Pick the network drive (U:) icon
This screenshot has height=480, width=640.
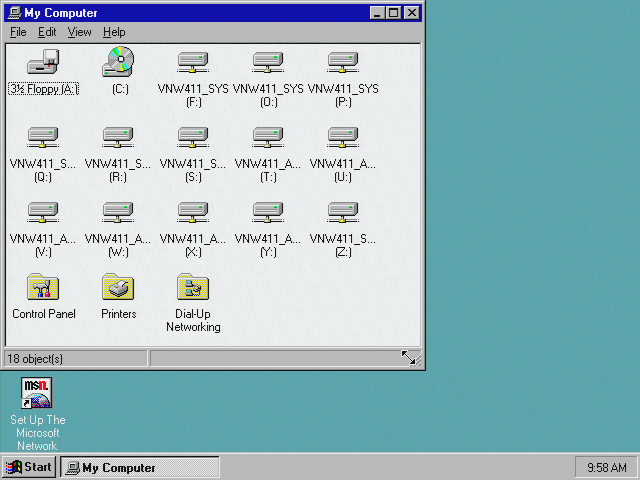click(x=343, y=138)
